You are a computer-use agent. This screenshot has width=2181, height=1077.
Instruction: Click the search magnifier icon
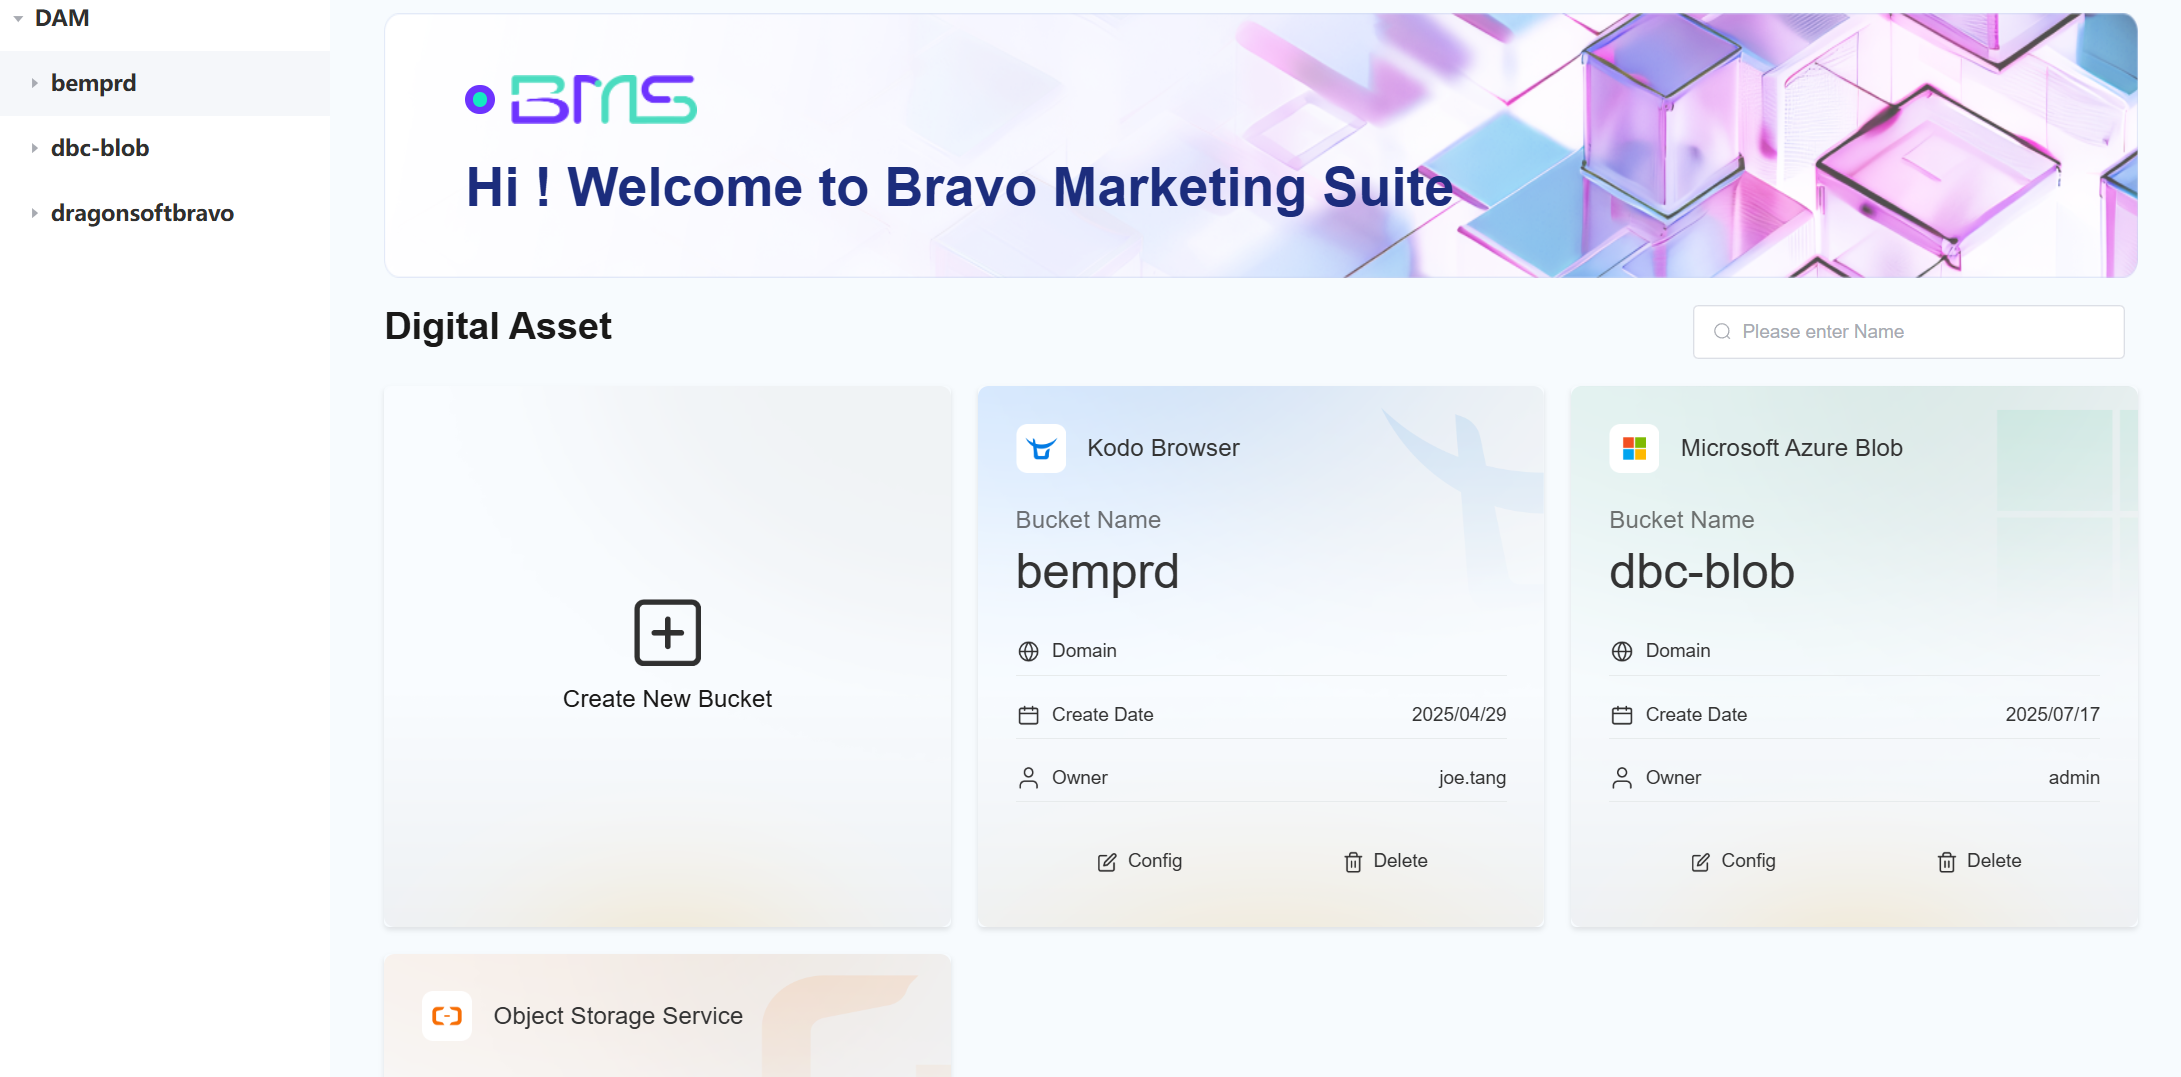click(x=1722, y=332)
